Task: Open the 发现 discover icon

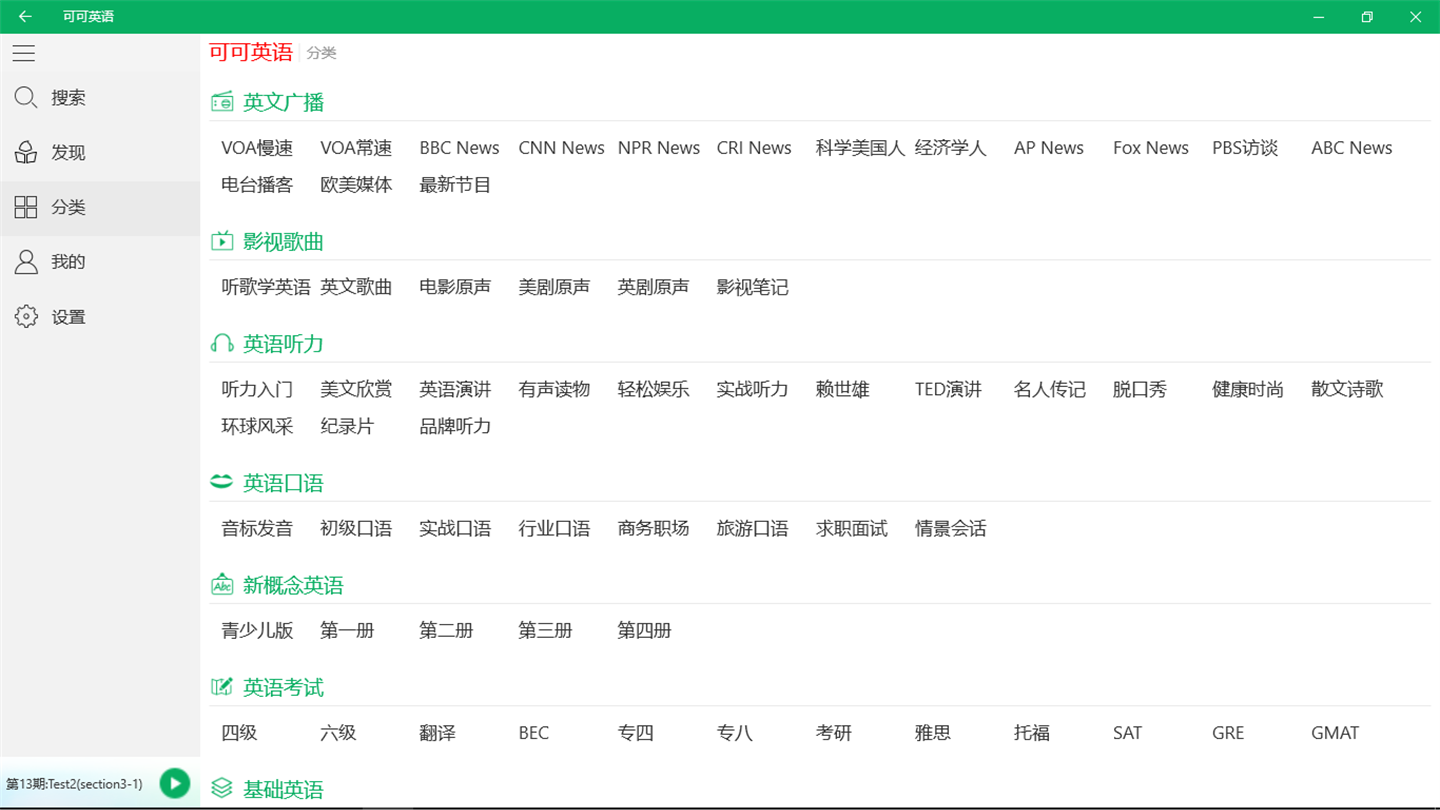Action: point(26,152)
